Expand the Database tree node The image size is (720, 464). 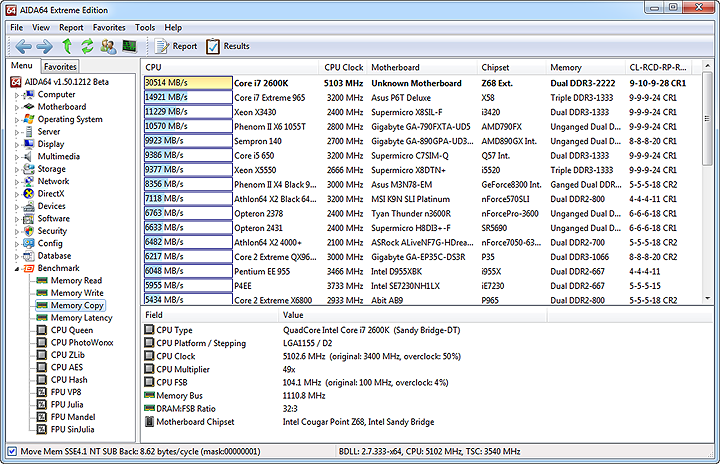[x=17, y=256]
